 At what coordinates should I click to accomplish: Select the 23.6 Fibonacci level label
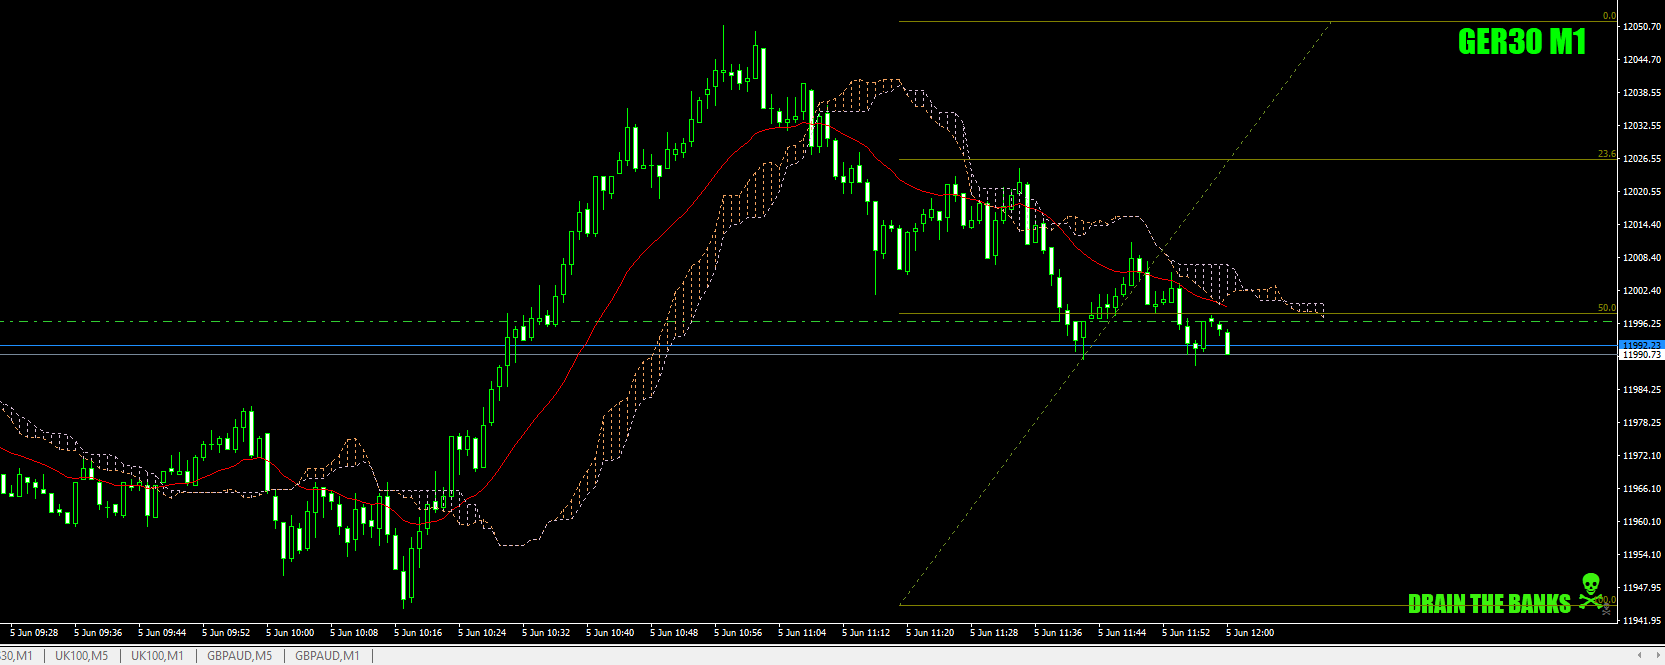click(1606, 154)
